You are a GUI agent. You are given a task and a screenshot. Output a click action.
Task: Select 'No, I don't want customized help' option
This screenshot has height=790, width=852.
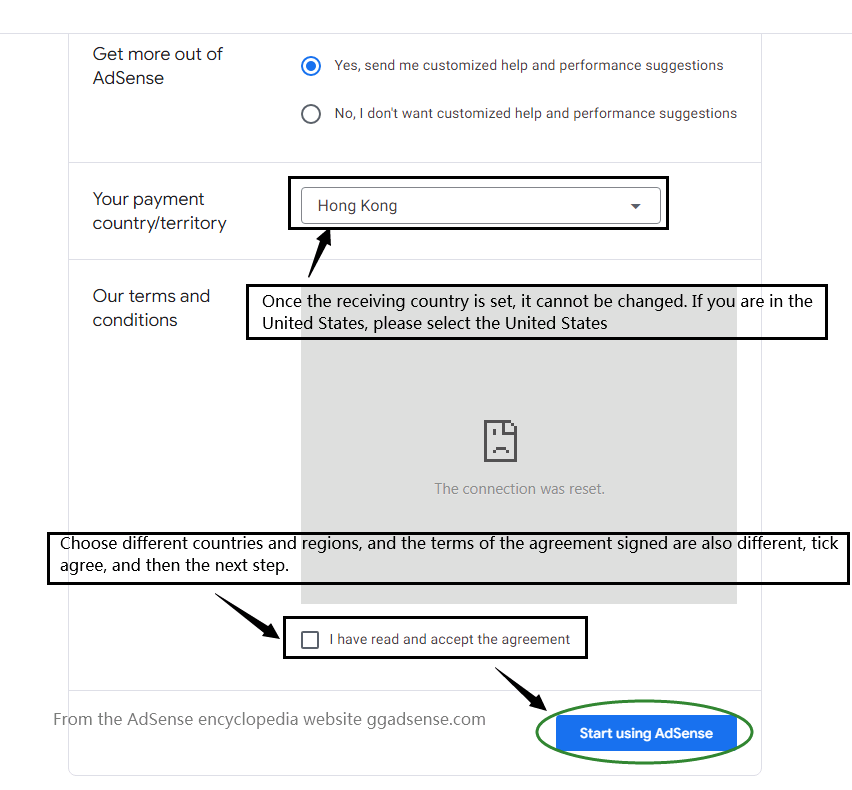(x=311, y=114)
